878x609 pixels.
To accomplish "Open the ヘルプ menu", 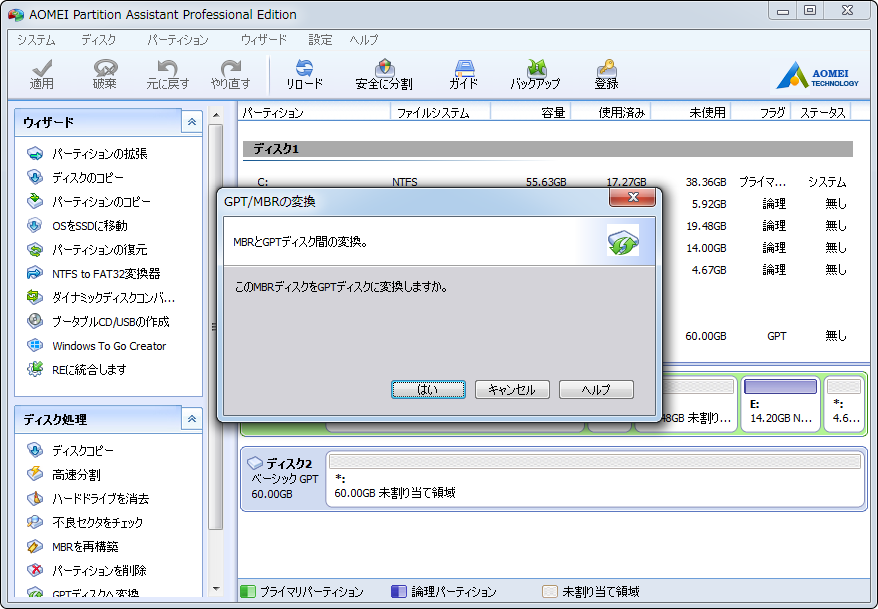I will pos(364,40).
